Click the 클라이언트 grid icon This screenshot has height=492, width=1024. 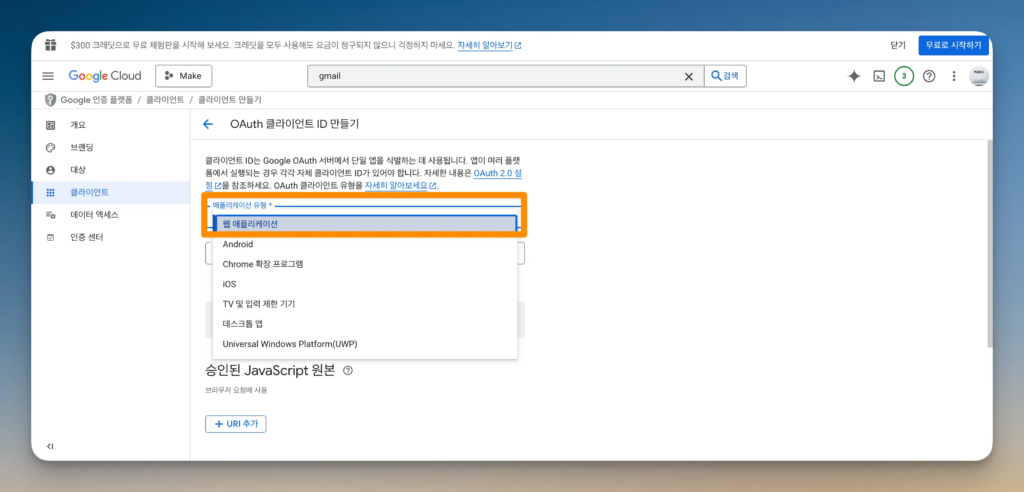point(50,193)
